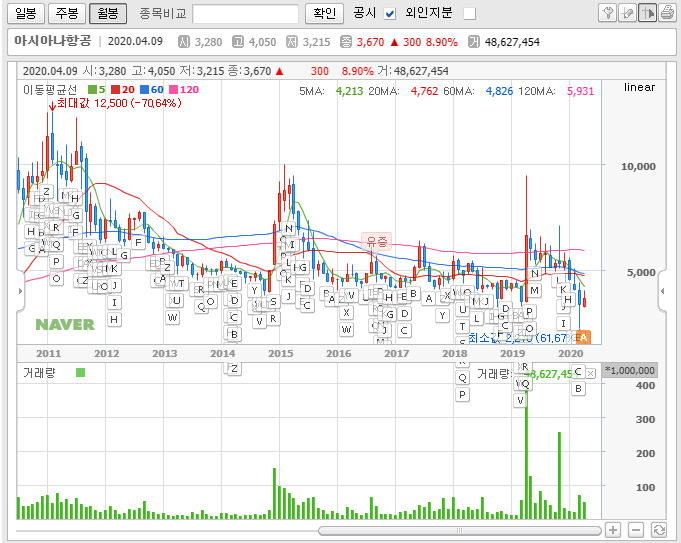This screenshot has height=543, width=681.
Task: Zoom out the chart with the minus icon
Action: click(x=636, y=530)
